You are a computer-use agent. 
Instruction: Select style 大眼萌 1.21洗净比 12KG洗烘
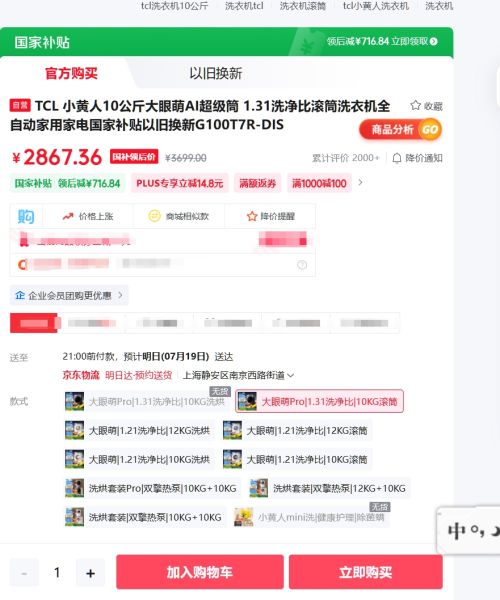[138, 430]
